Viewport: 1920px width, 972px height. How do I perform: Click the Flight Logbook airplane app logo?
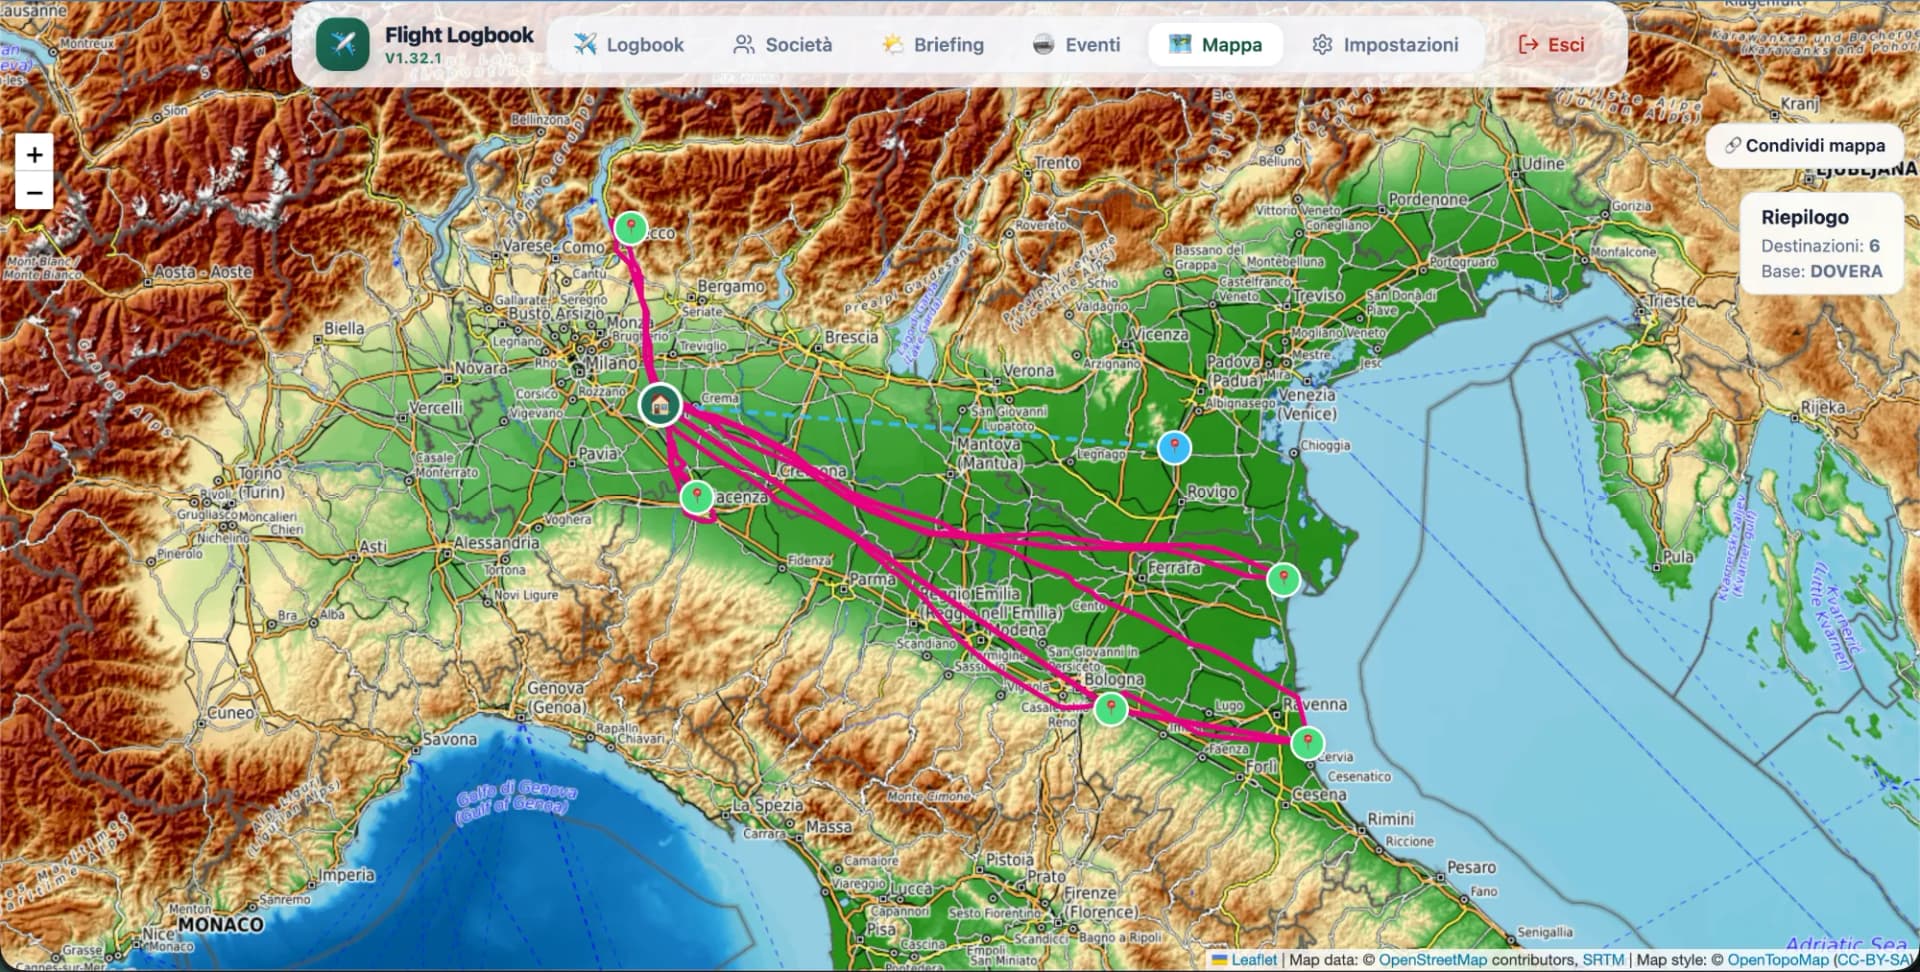tap(343, 44)
